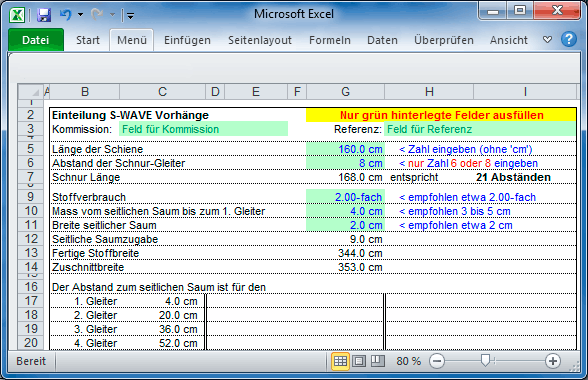Click the 20.0 cm value for 2. Gleiter
The width and height of the screenshot is (588, 380).
(x=178, y=315)
